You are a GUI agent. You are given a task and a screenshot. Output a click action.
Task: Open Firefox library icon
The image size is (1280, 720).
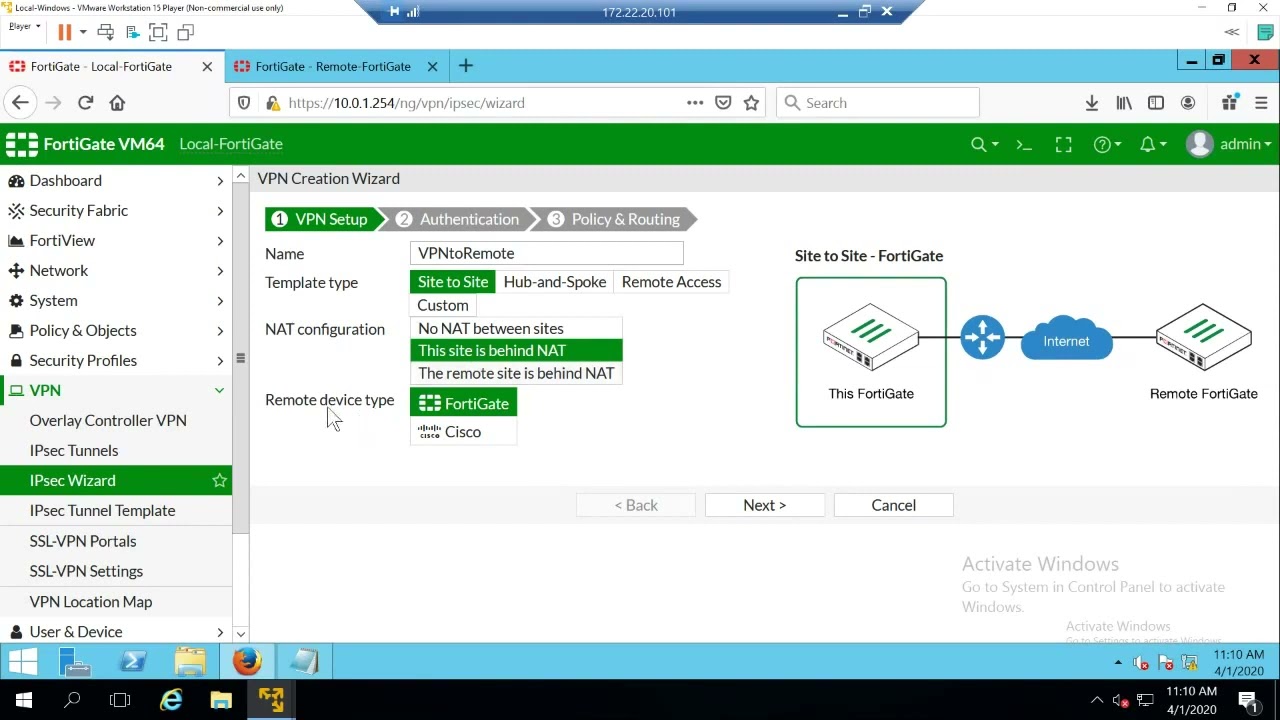pyautogui.click(x=1124, y=103)
